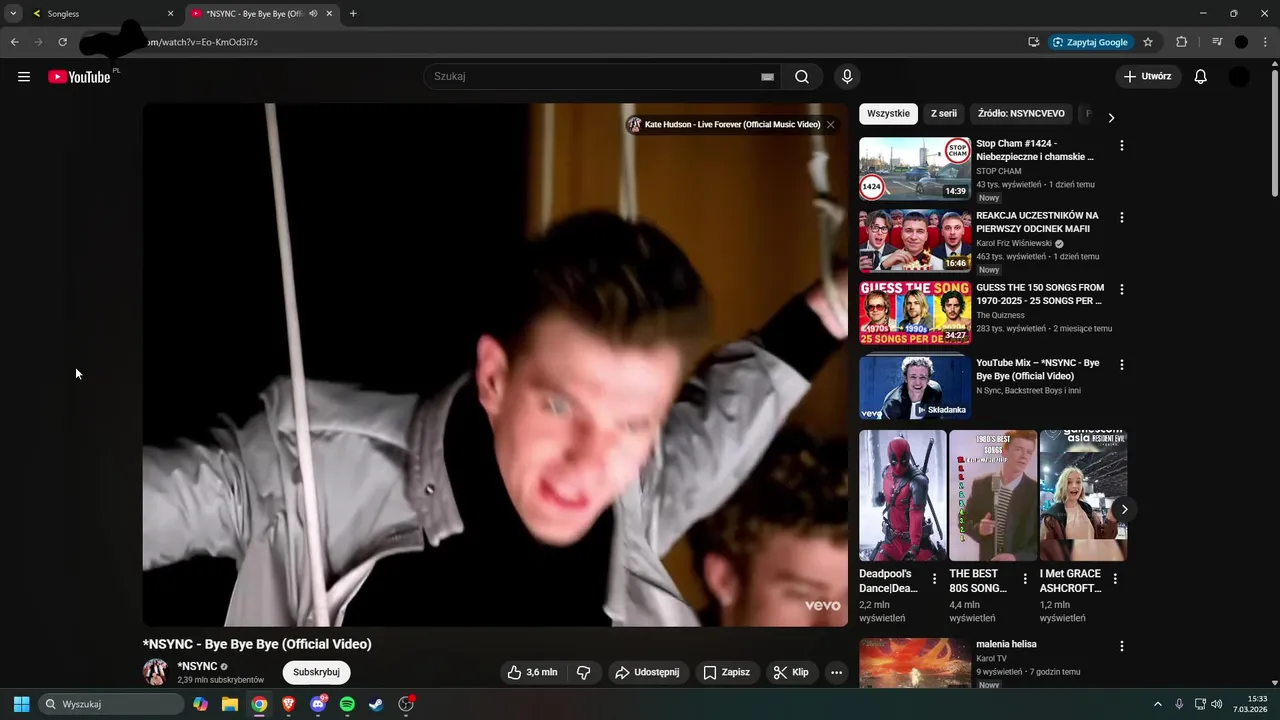The height and width of the screenshot is (720, 1280).
Task: Open the notifications bell
Action: click(x=1201, y=77)
